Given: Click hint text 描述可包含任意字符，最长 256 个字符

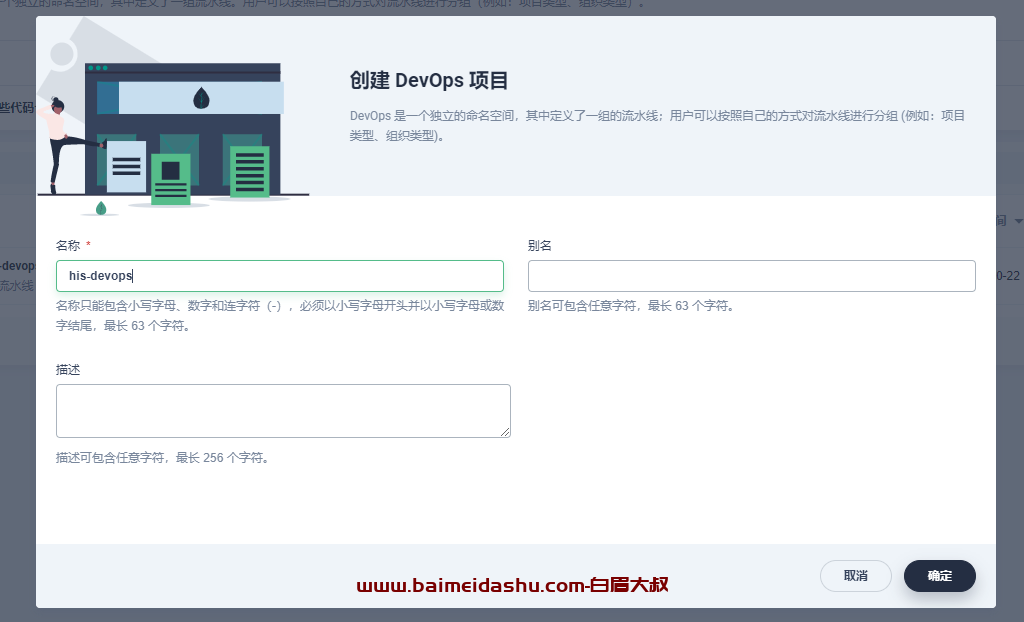Looking at the screenshot, I should tap(163, 457).
